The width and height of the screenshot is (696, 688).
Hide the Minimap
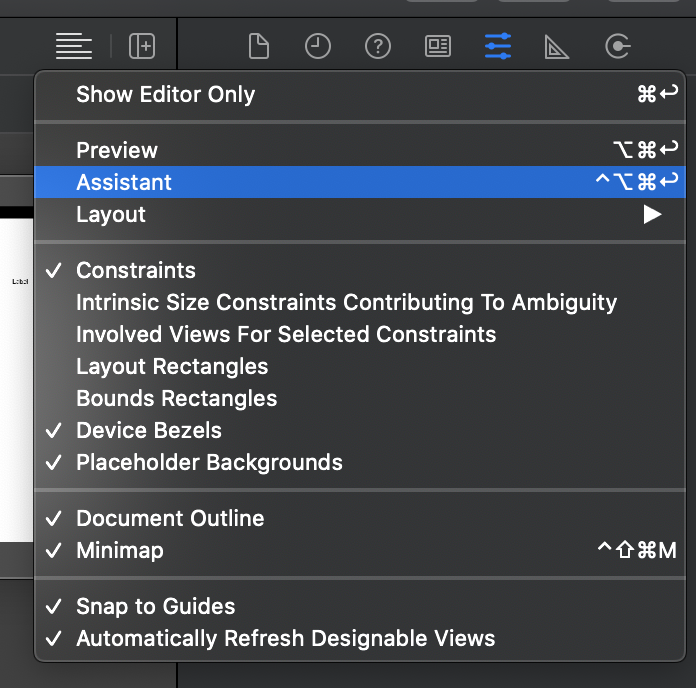(x=120, y=550)
